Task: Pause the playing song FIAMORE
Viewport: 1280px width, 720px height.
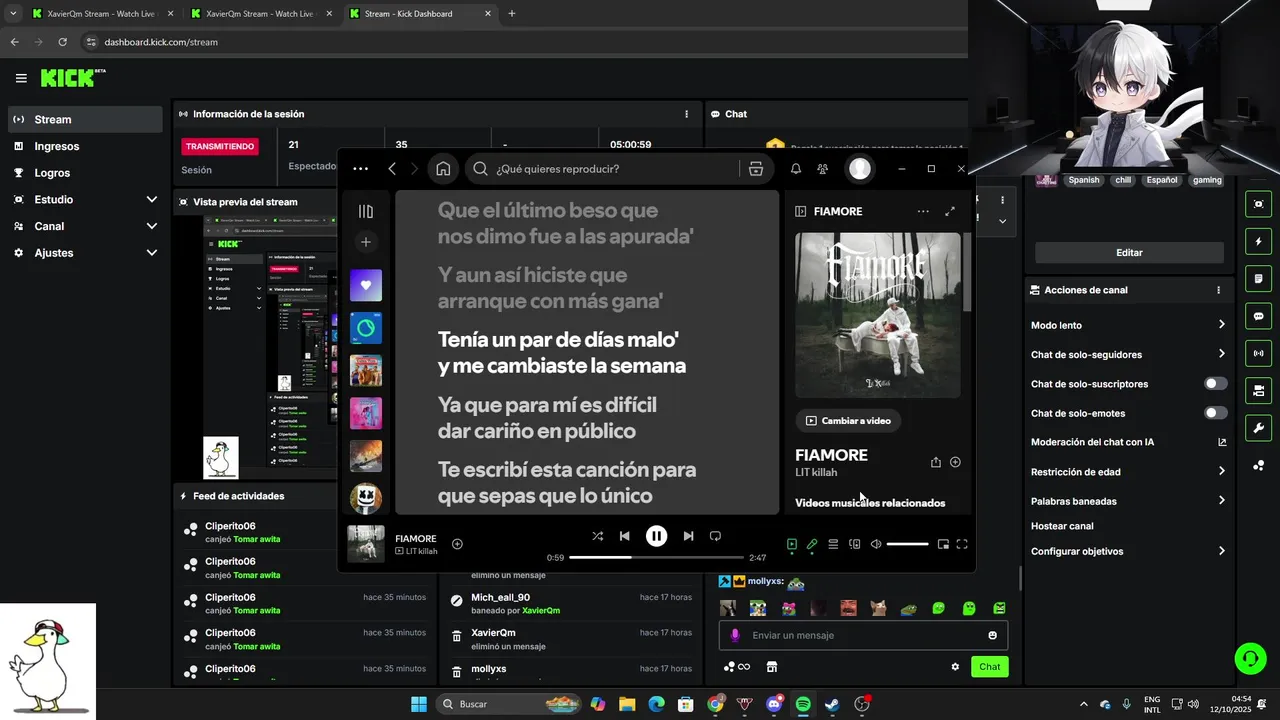Action: [x=656, y=536]
